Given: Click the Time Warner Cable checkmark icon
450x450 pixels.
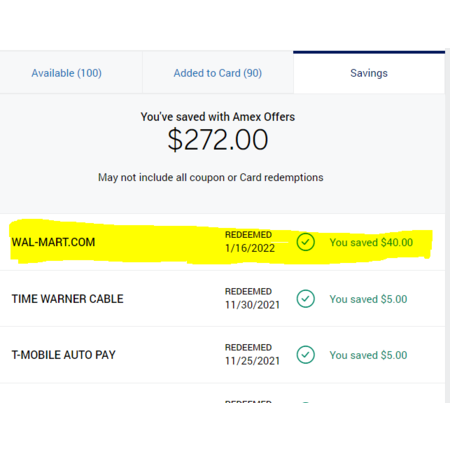Looking at the screenshot, I should click(306, 299).
